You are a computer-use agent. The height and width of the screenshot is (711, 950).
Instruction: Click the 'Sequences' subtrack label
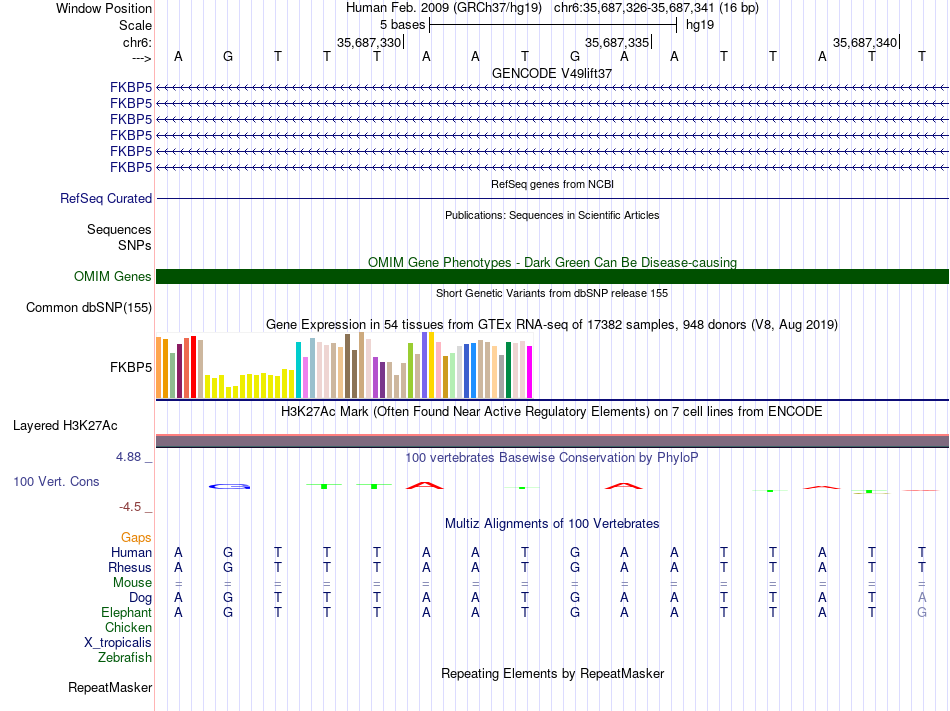tap(119, 230)
